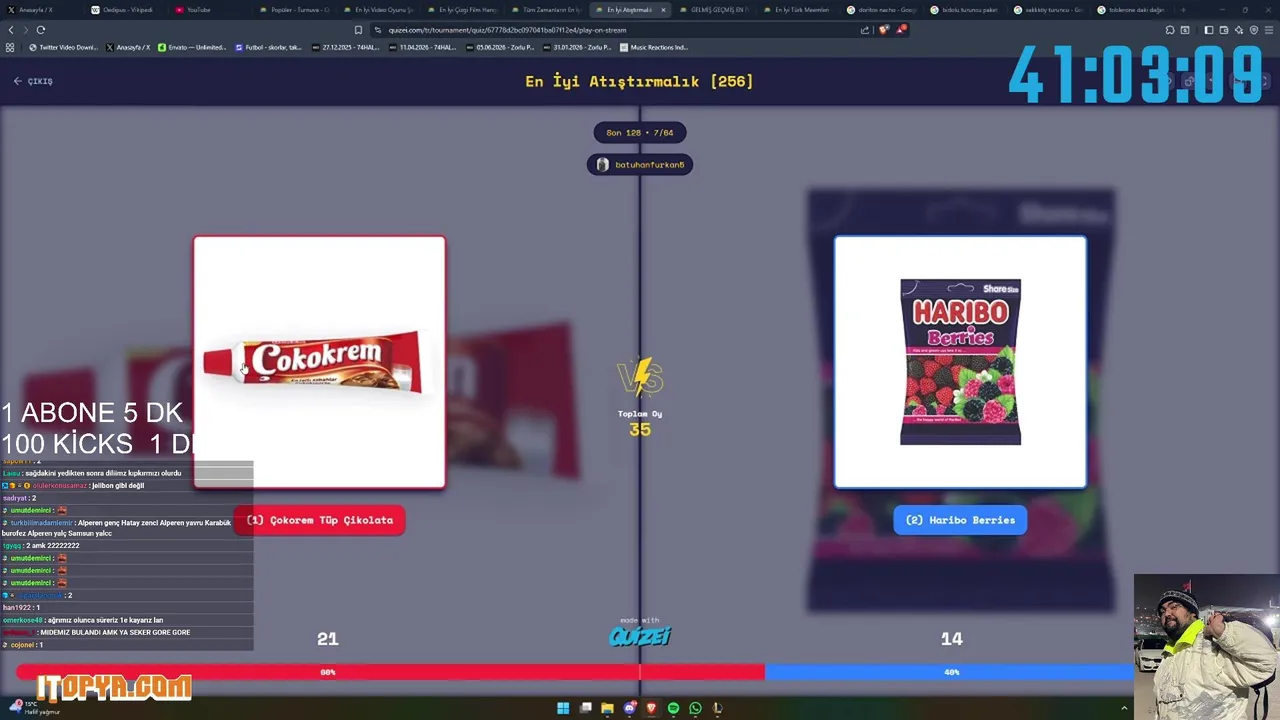Open the 27.12.2025 - 74HAL bookmark
Screen dimensions: 1280x720
coord(345,47)
